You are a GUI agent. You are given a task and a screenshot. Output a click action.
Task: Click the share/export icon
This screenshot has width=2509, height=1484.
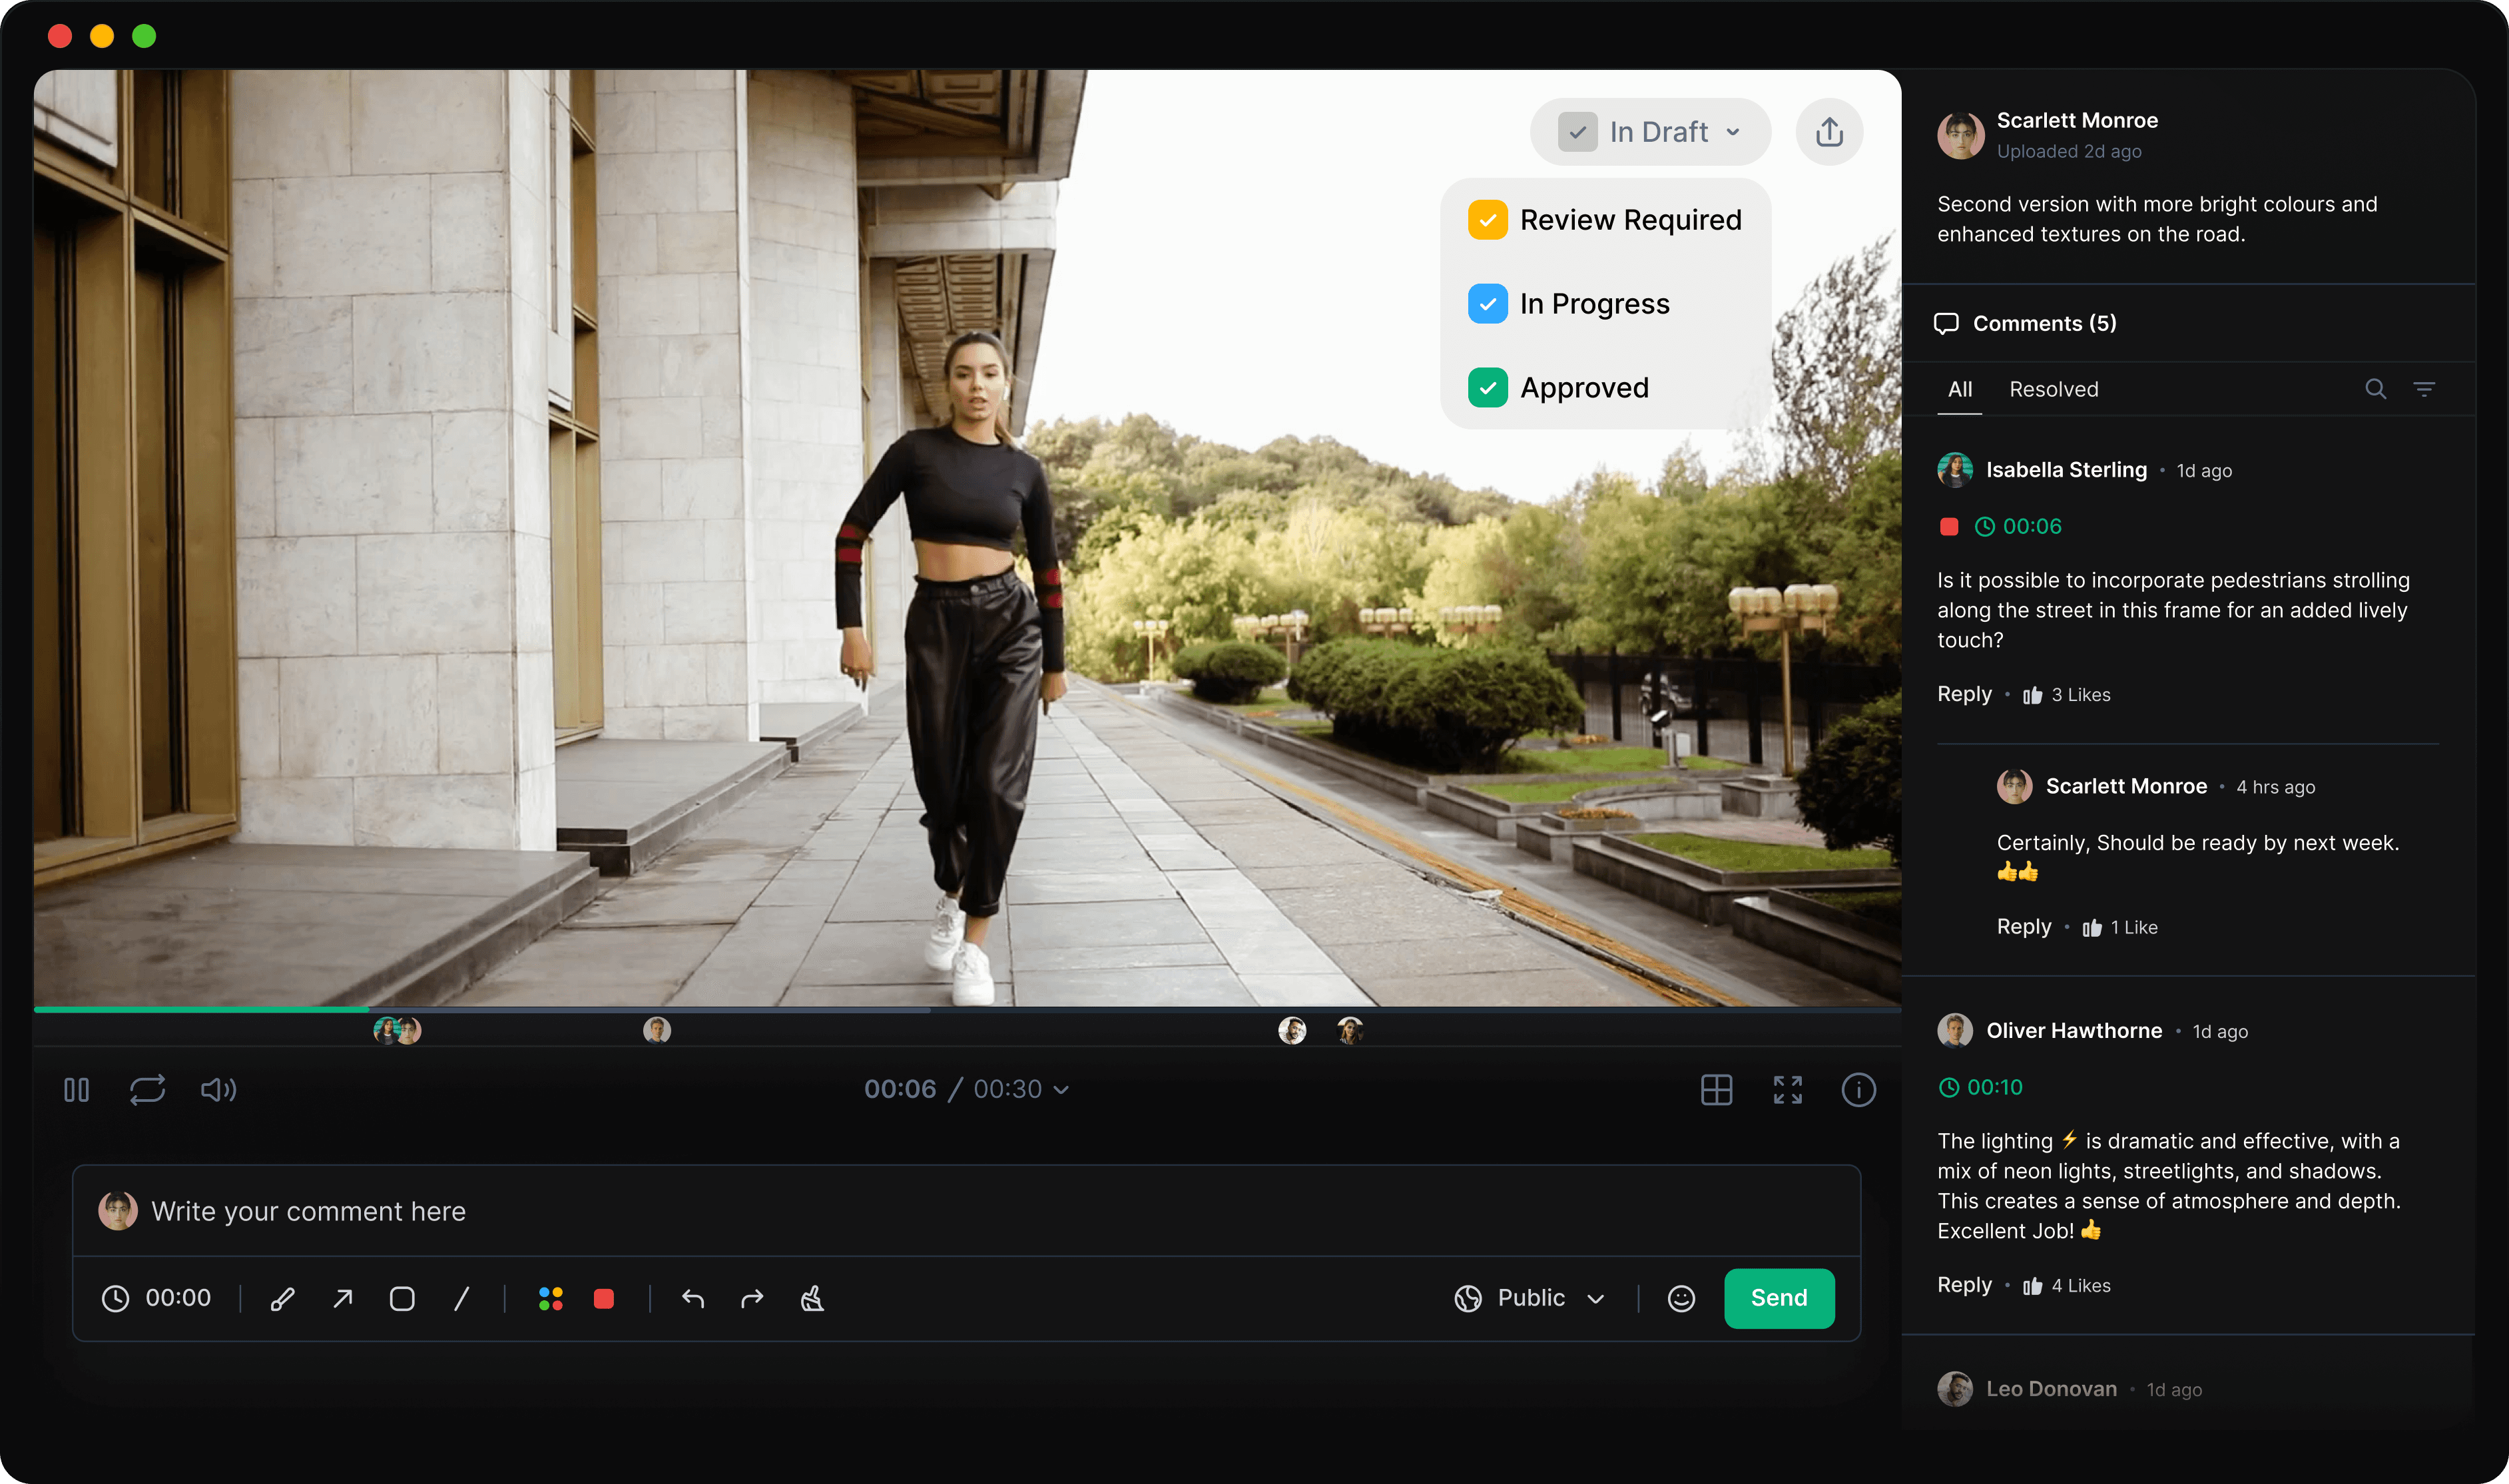click(1828, 132)
